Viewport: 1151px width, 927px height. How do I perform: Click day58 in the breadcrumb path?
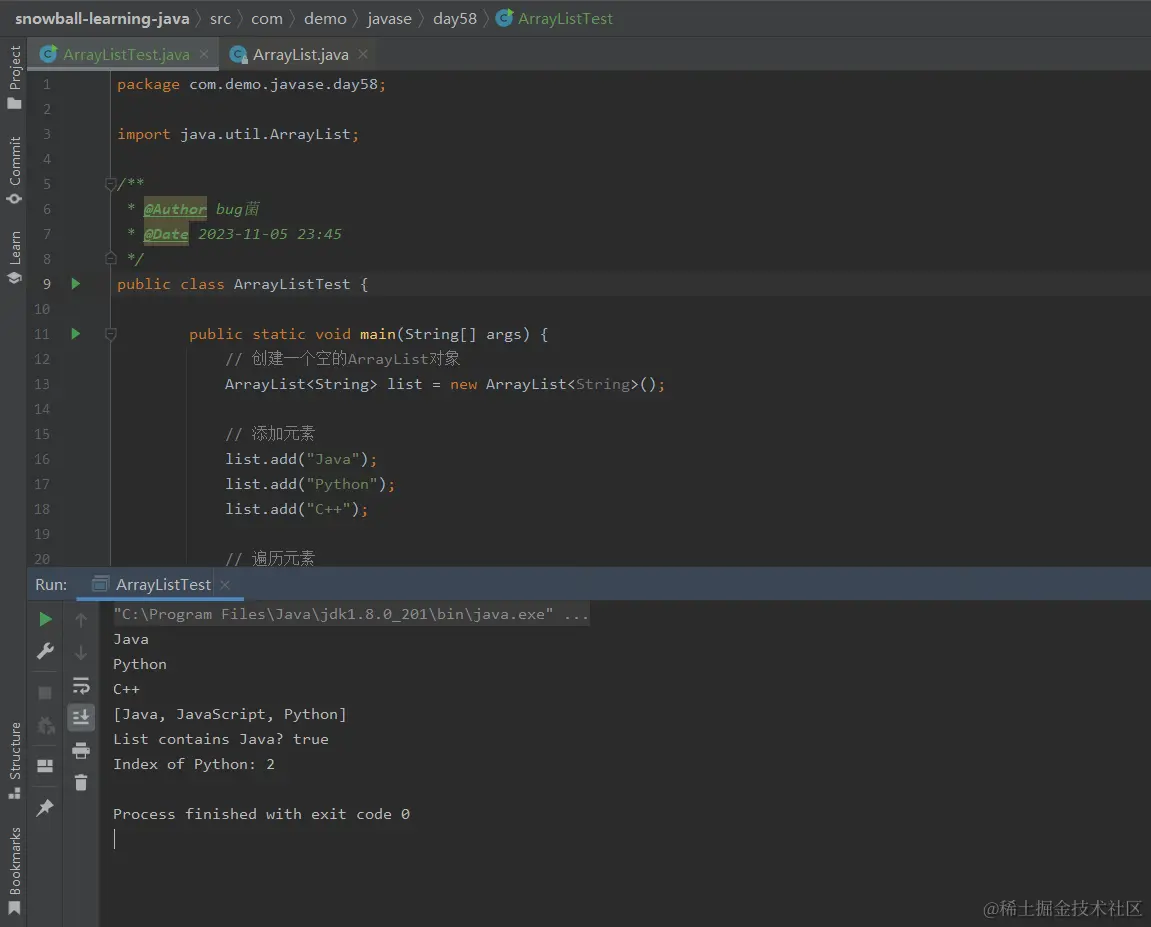tap(454, 18)
